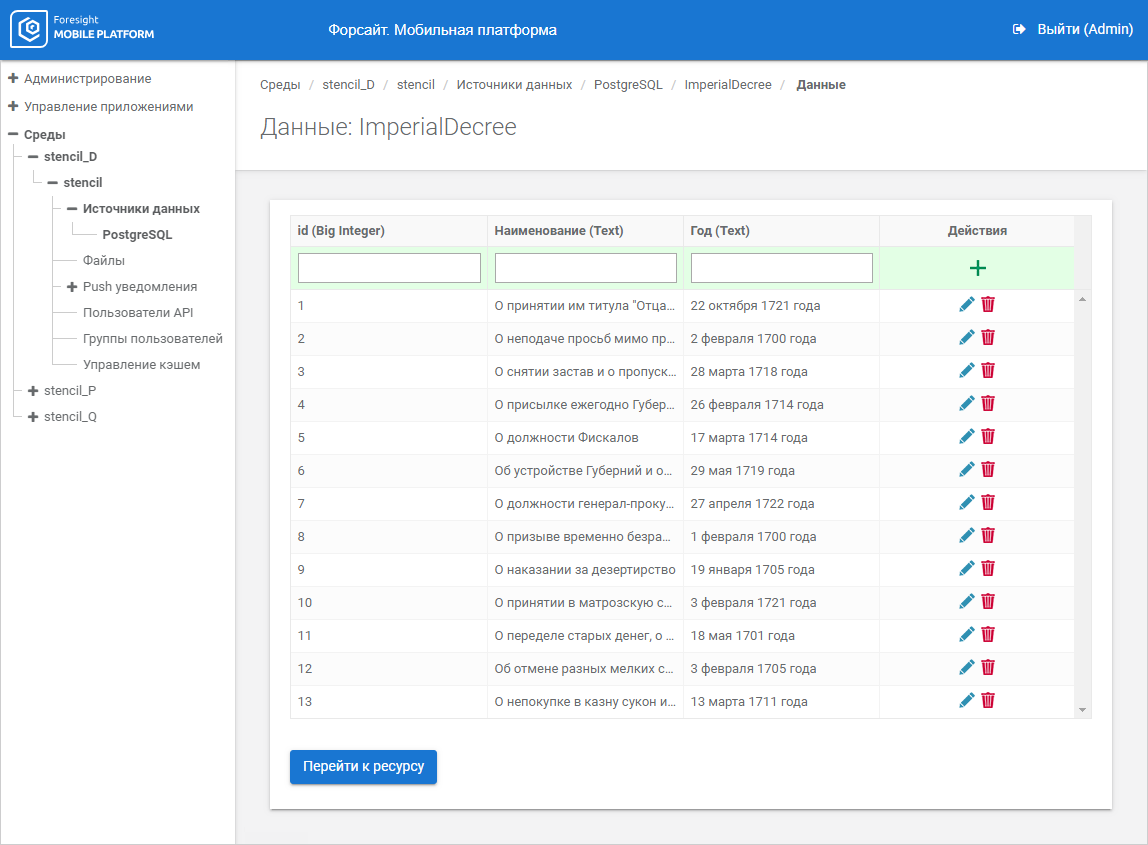1148x845 pixels.
Task: Open Файлы in the sidebar tree
Action: pos(104,261)
